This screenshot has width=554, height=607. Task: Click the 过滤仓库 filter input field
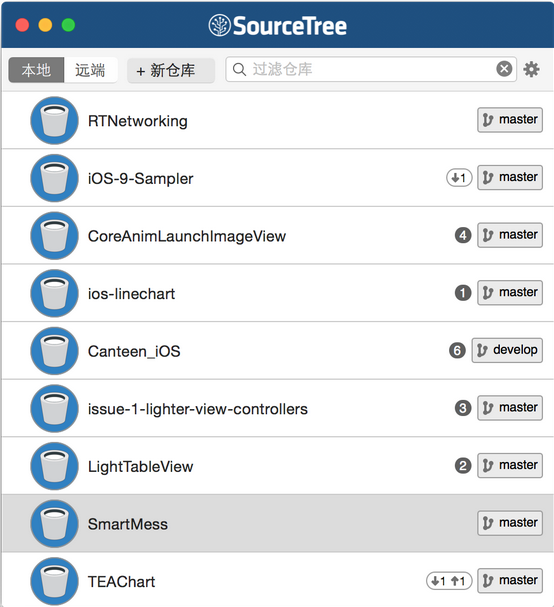[x=371, y=70]
